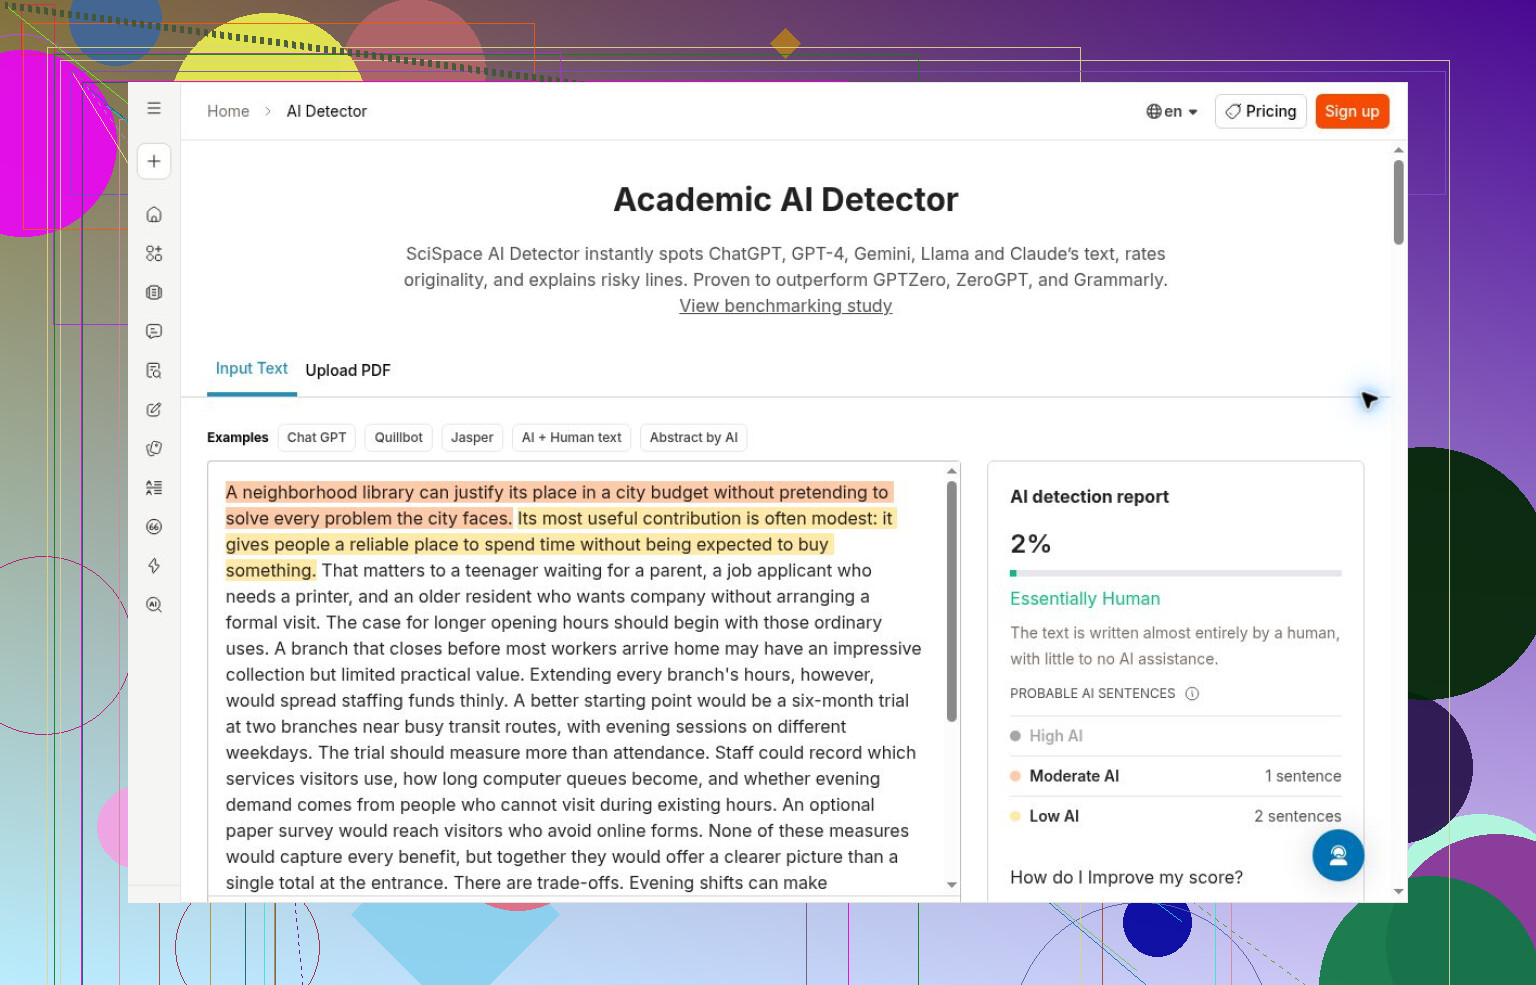Click AI Detector in the breadcrumb
Screen dimensions: 1536x985
327,111
